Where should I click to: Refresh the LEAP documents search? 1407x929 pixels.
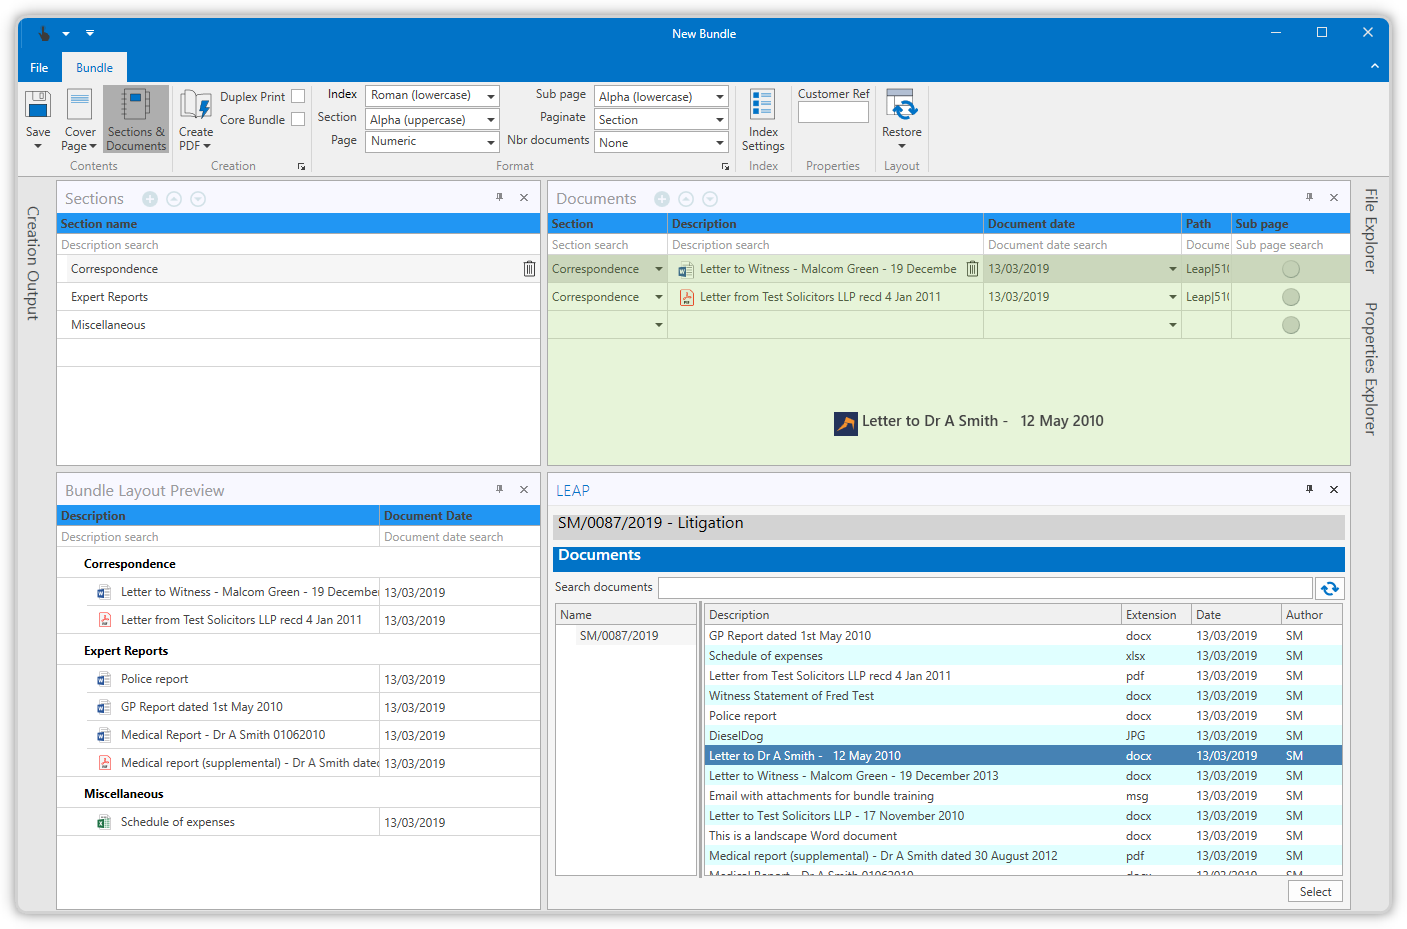pos(1329,588)
